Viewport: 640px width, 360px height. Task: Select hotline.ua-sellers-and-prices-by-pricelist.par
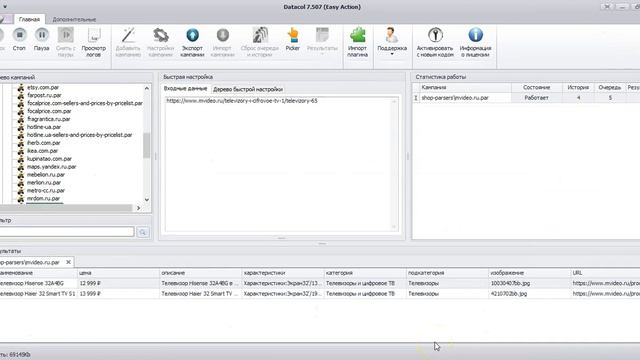pyautogui.click(x=80, y=135)
